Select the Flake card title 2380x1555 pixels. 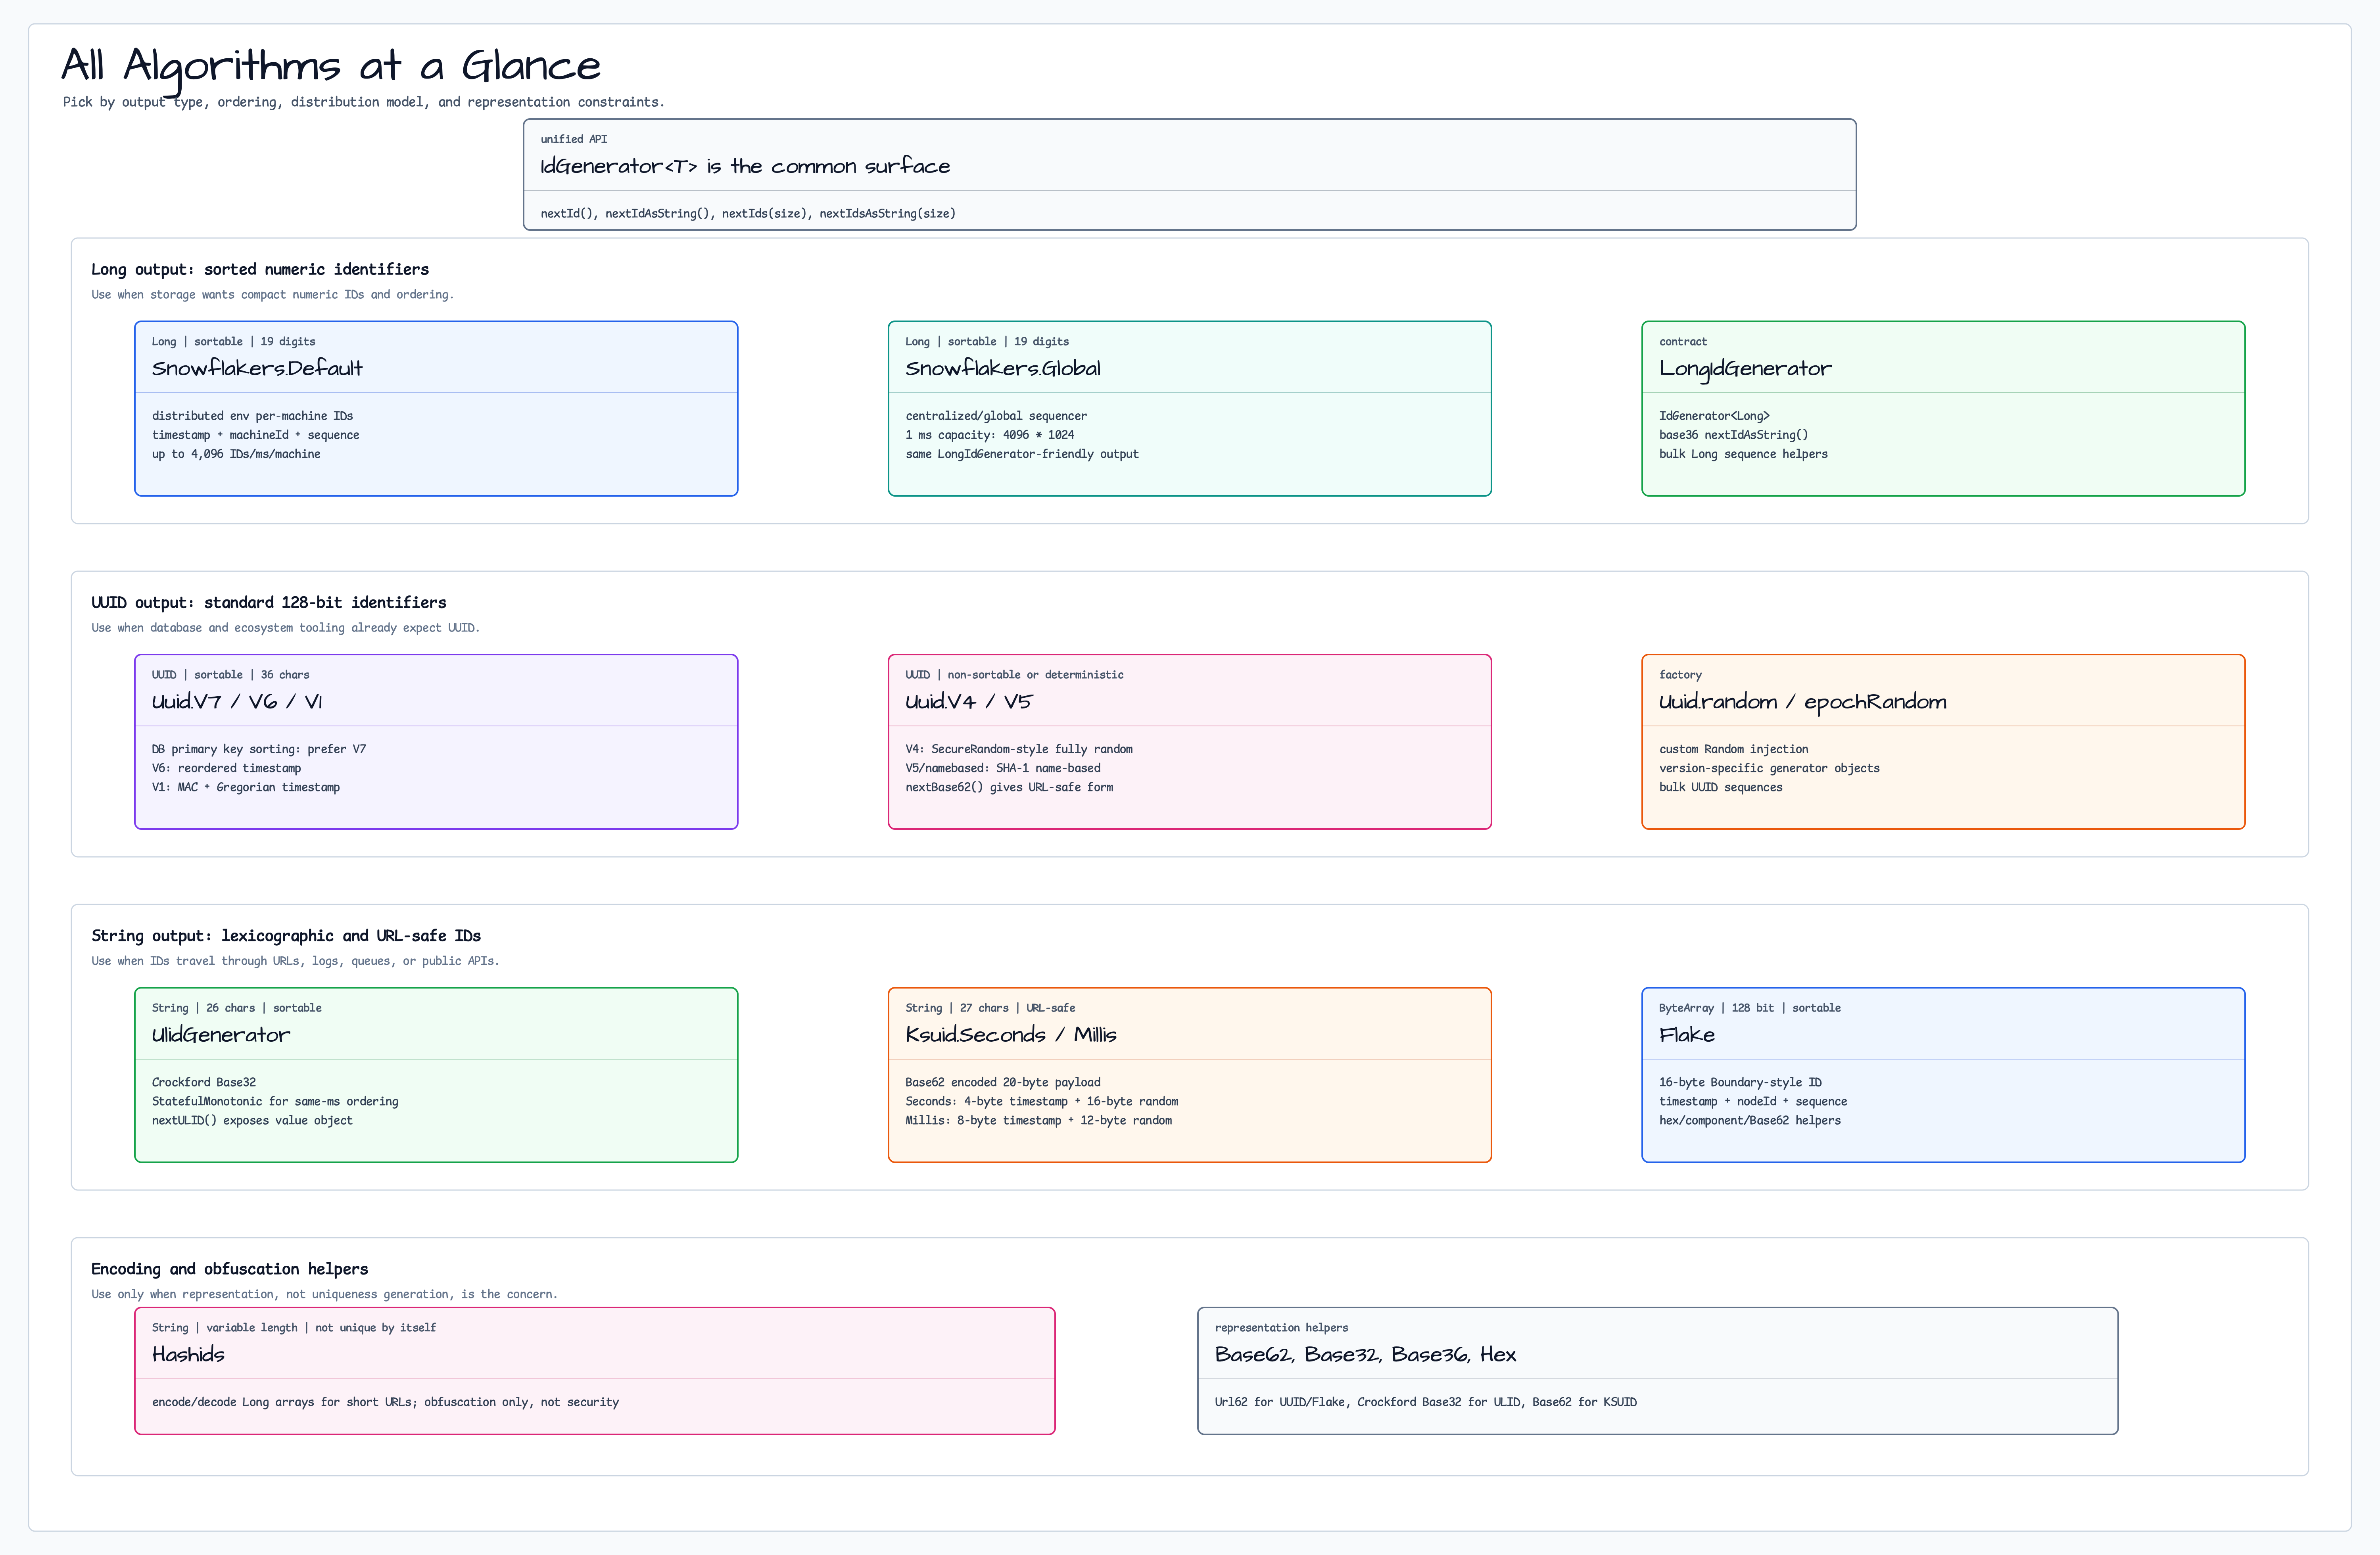tap(1687, 1035)
